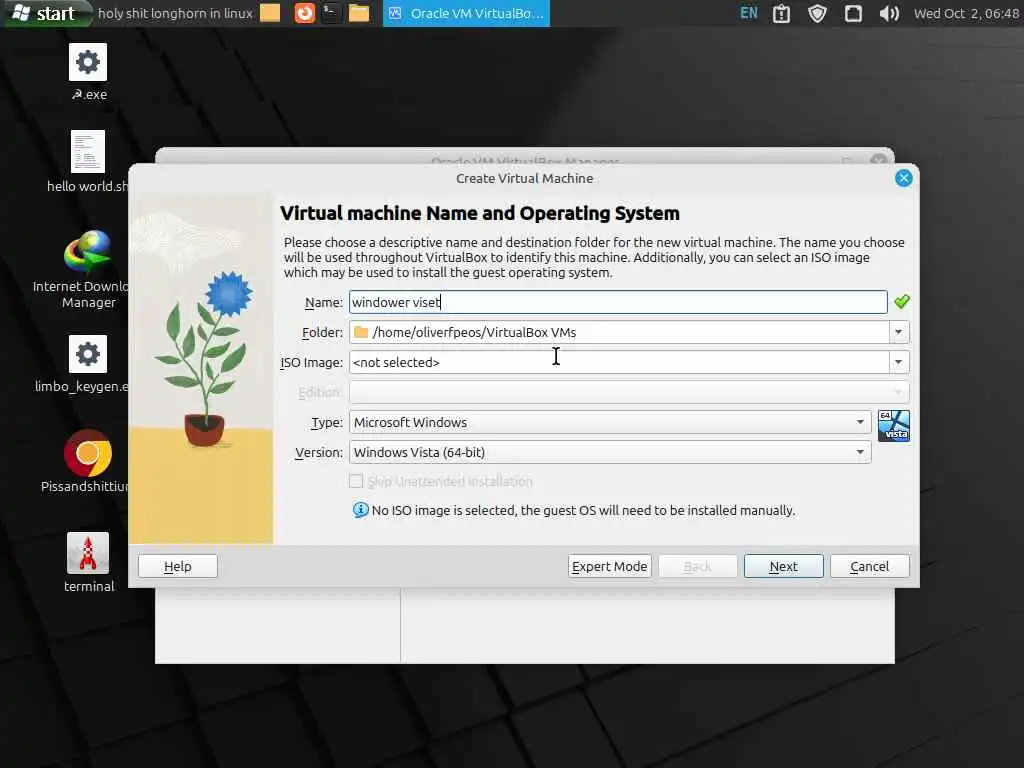1024x768 pixels.
Task: Launch the Firefox browser from taskbar
Action: 304,13
